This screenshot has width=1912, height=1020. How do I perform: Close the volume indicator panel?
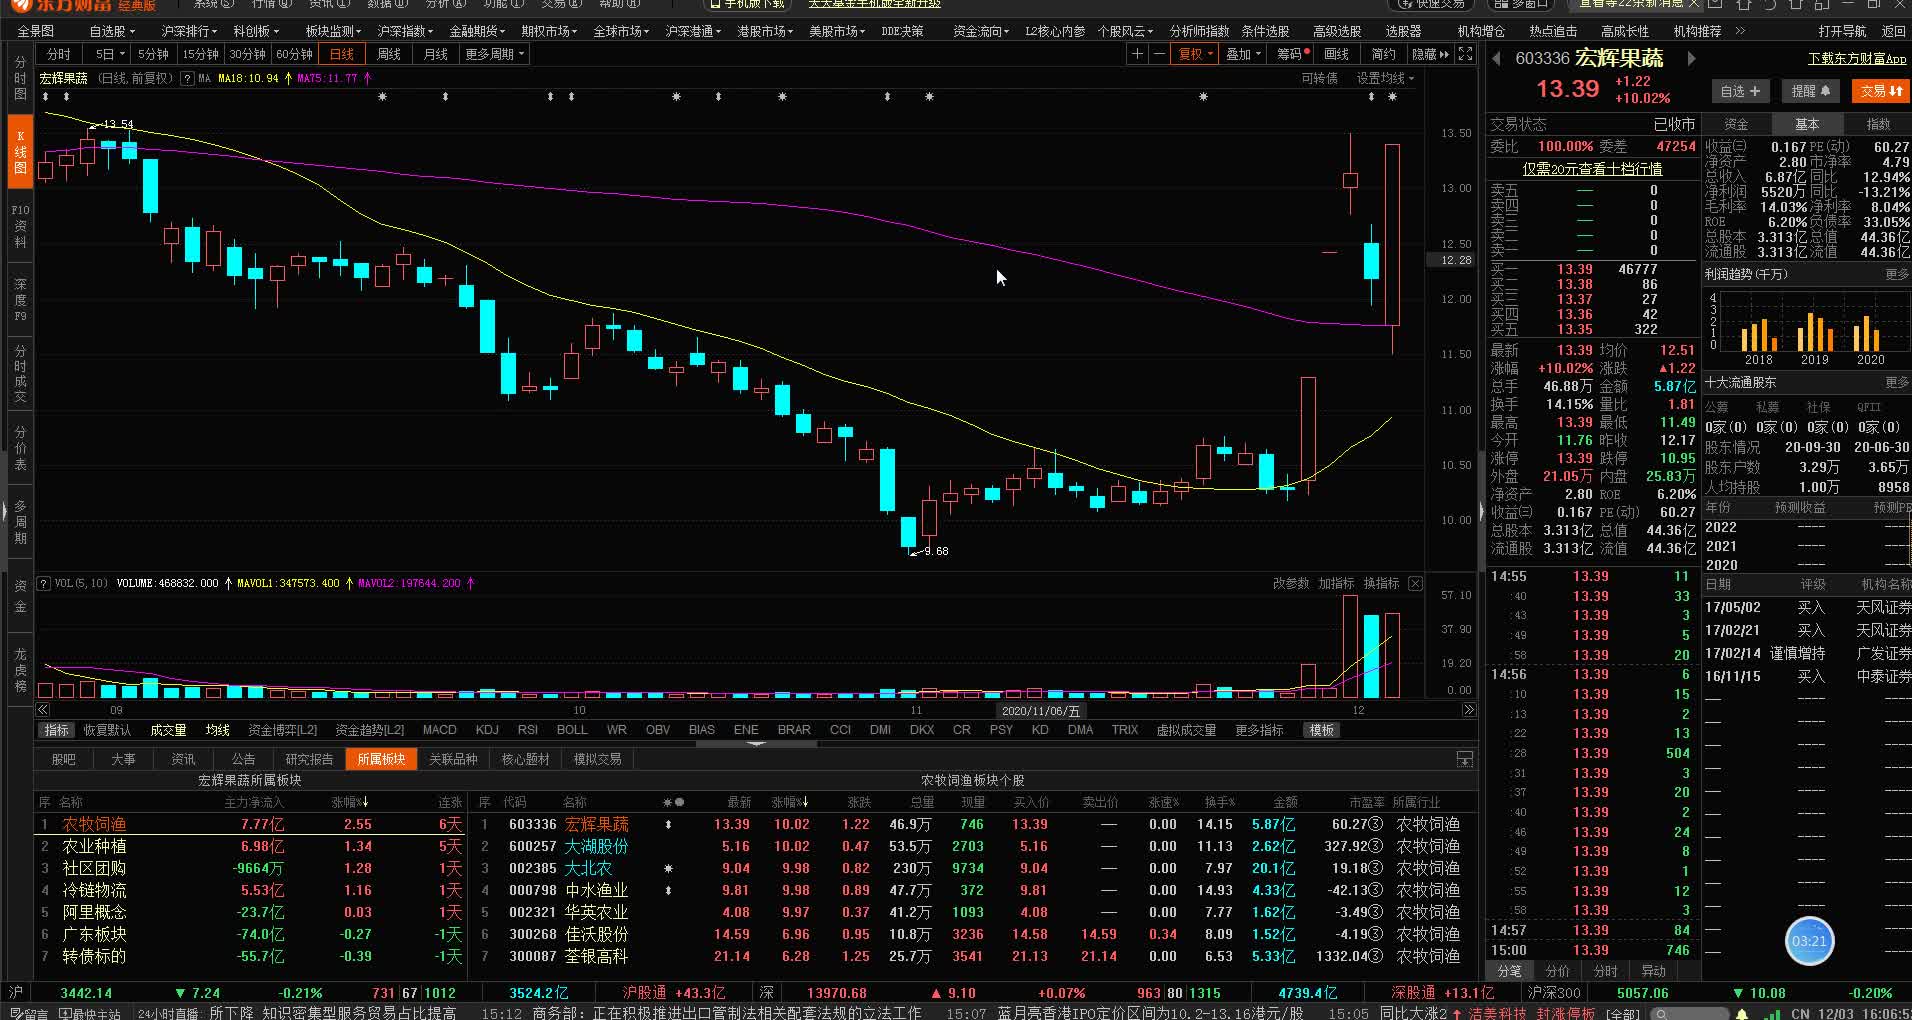click(x=1415, y=583)
